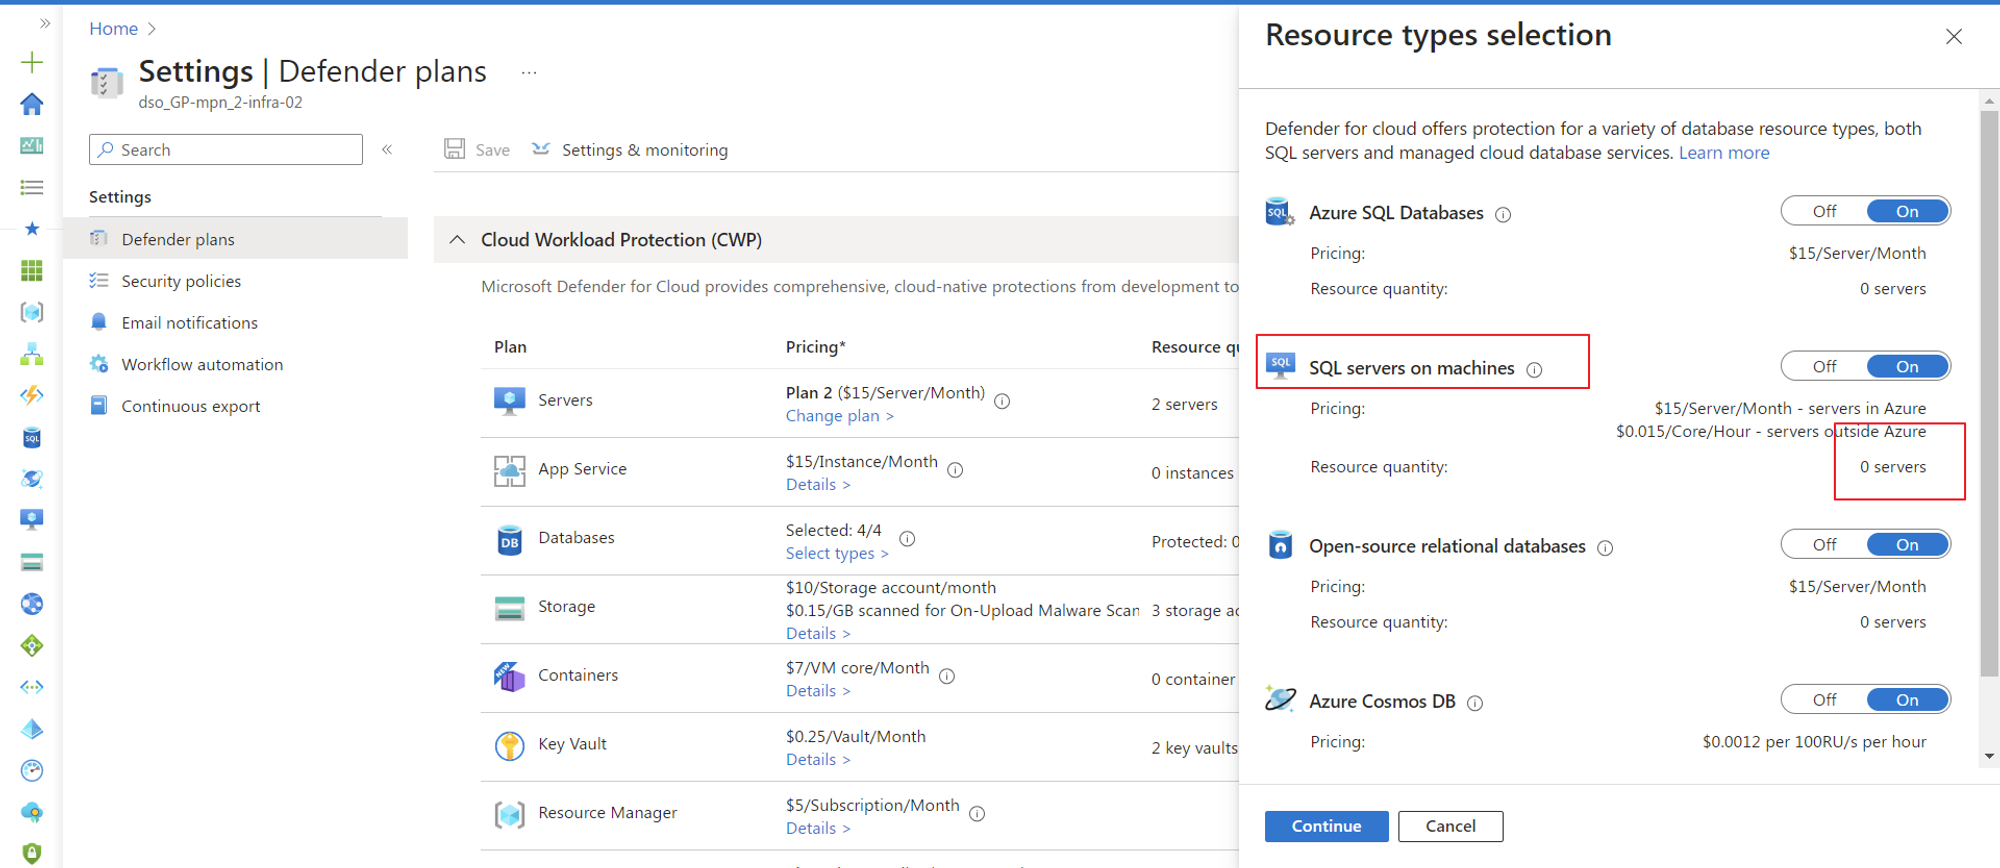
Task: Click the resource panel vertical scrollbar
Action: click(x=1989, y=393)
